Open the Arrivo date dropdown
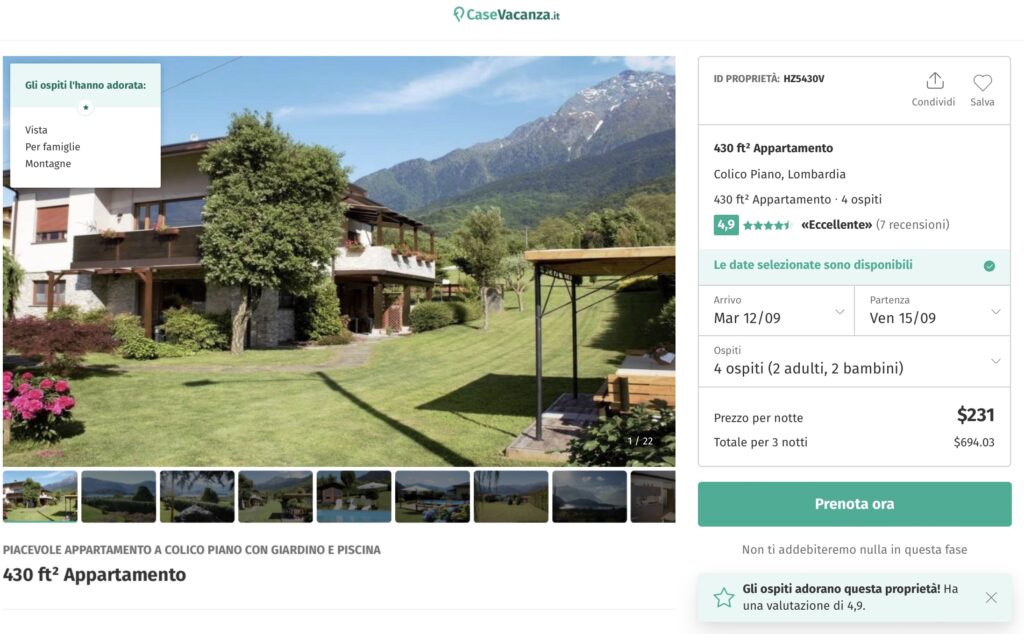 point(776,311)
